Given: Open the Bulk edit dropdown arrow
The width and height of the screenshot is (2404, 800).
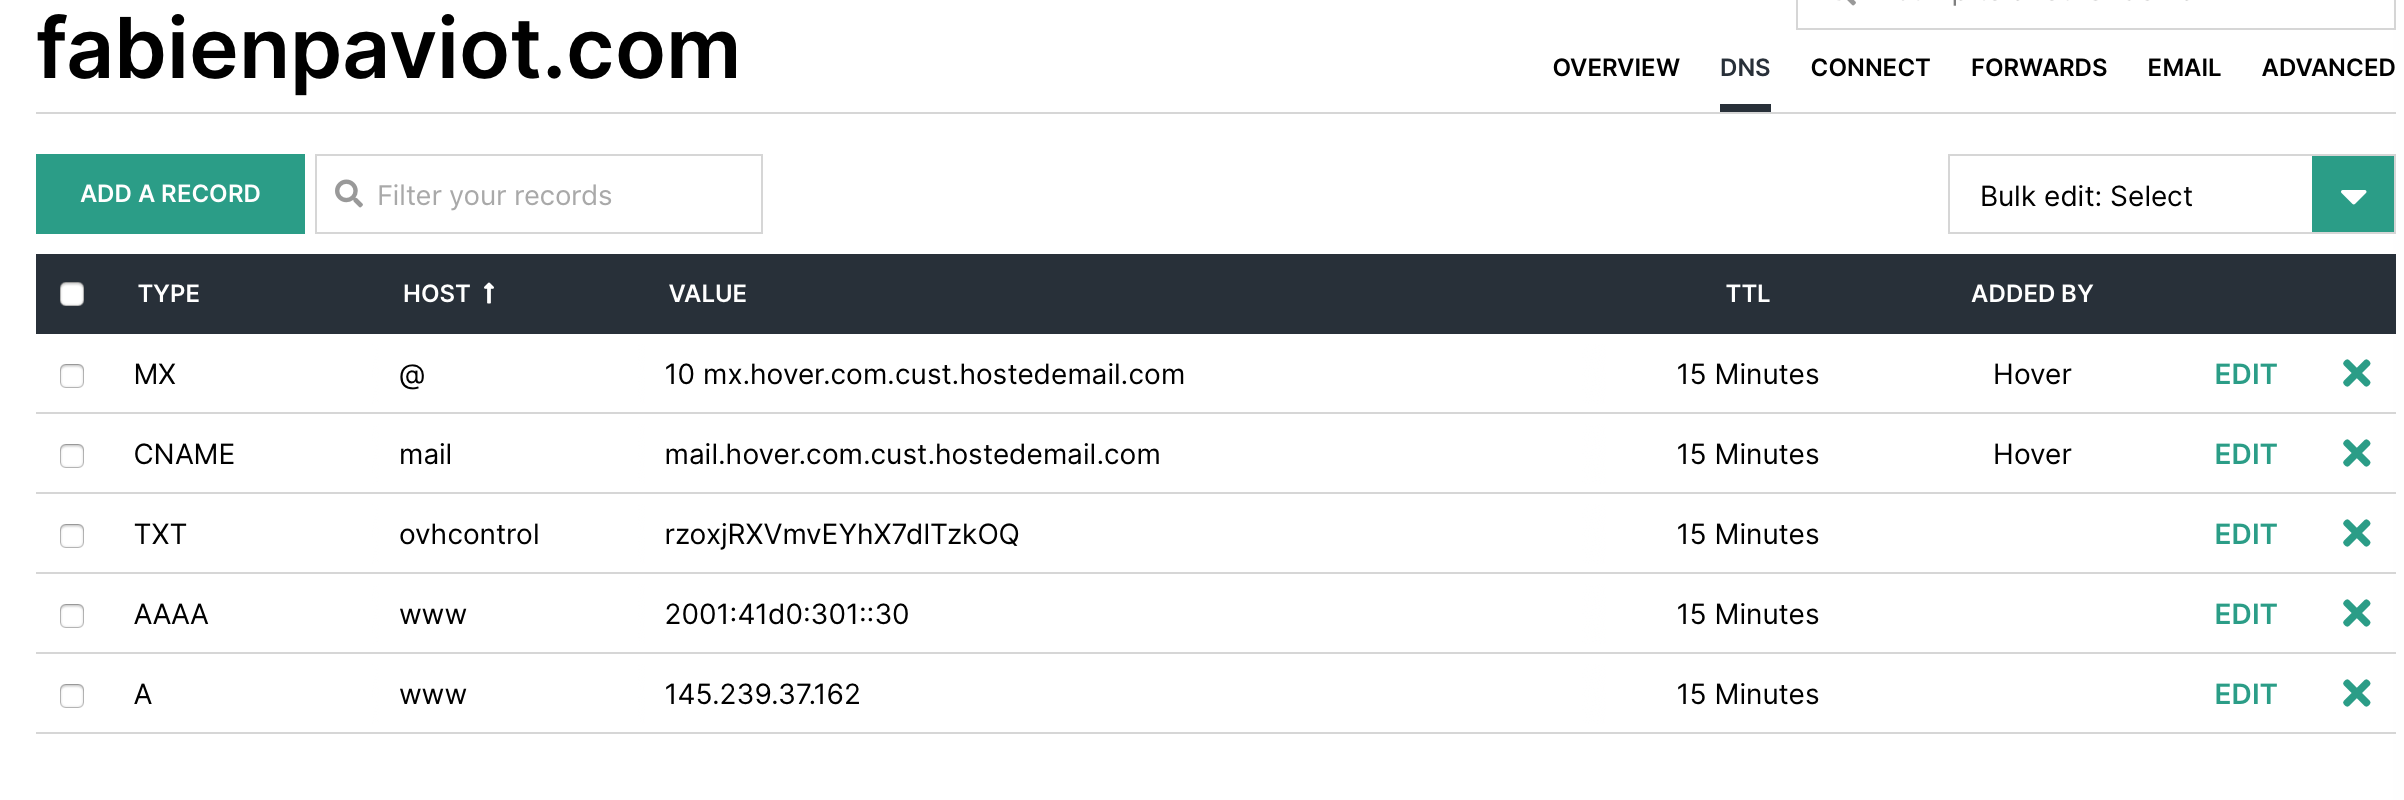Looking at the screenshot, I should [x=2352, y=195].
